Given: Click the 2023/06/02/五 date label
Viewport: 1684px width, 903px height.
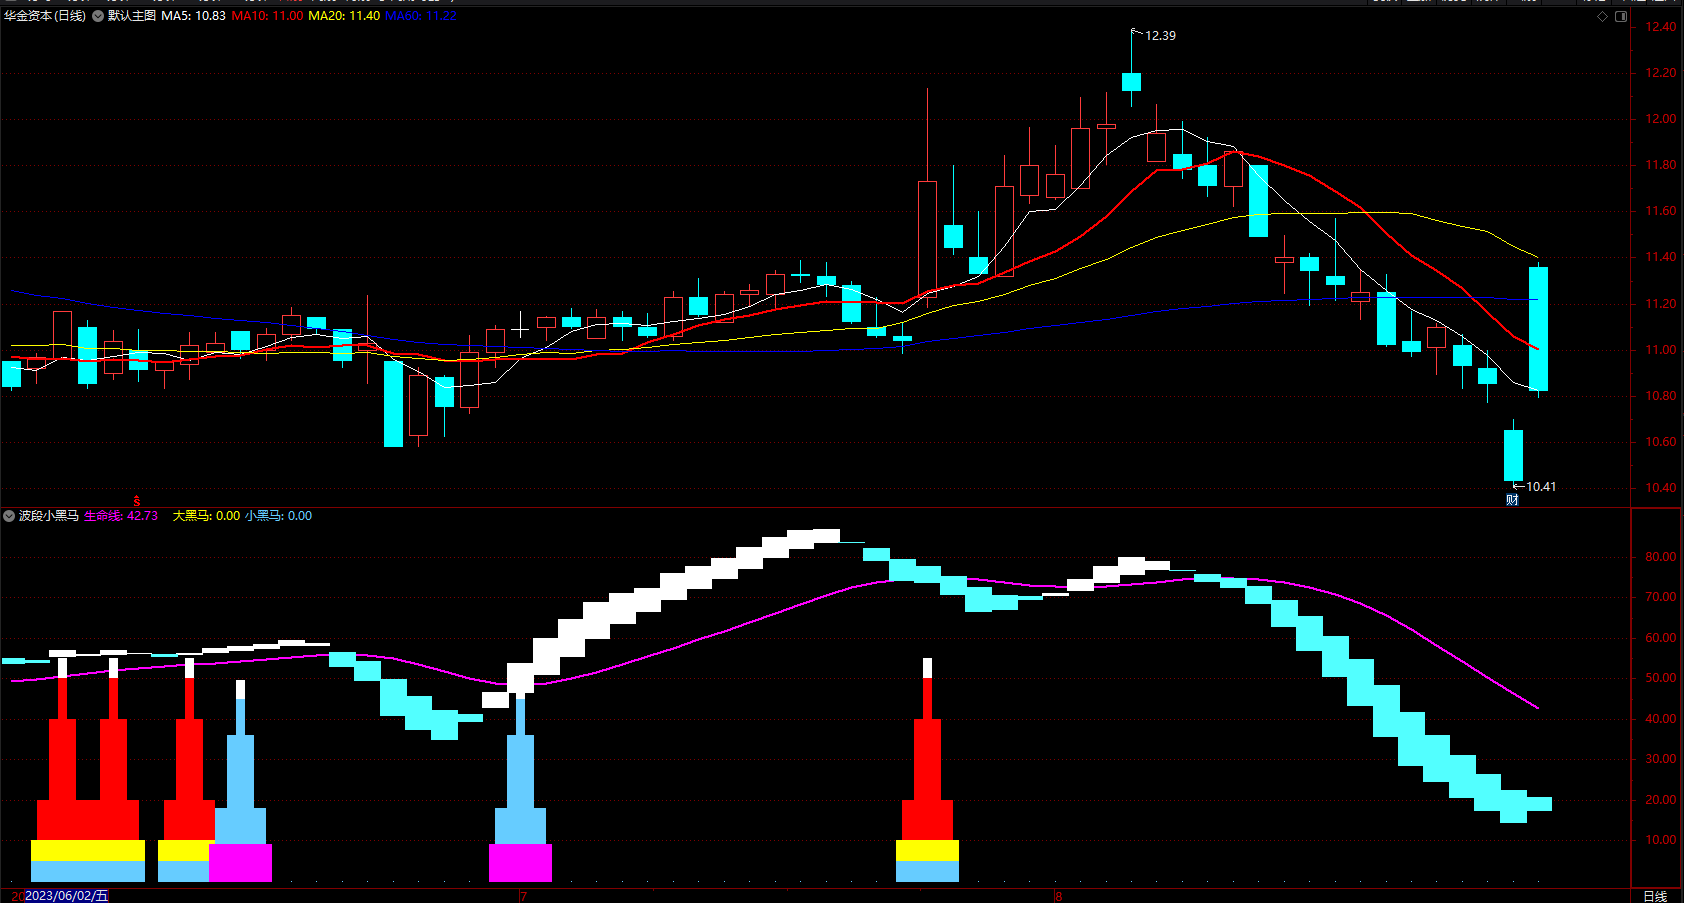Looking at the screenshot, I should pos(66,896).
